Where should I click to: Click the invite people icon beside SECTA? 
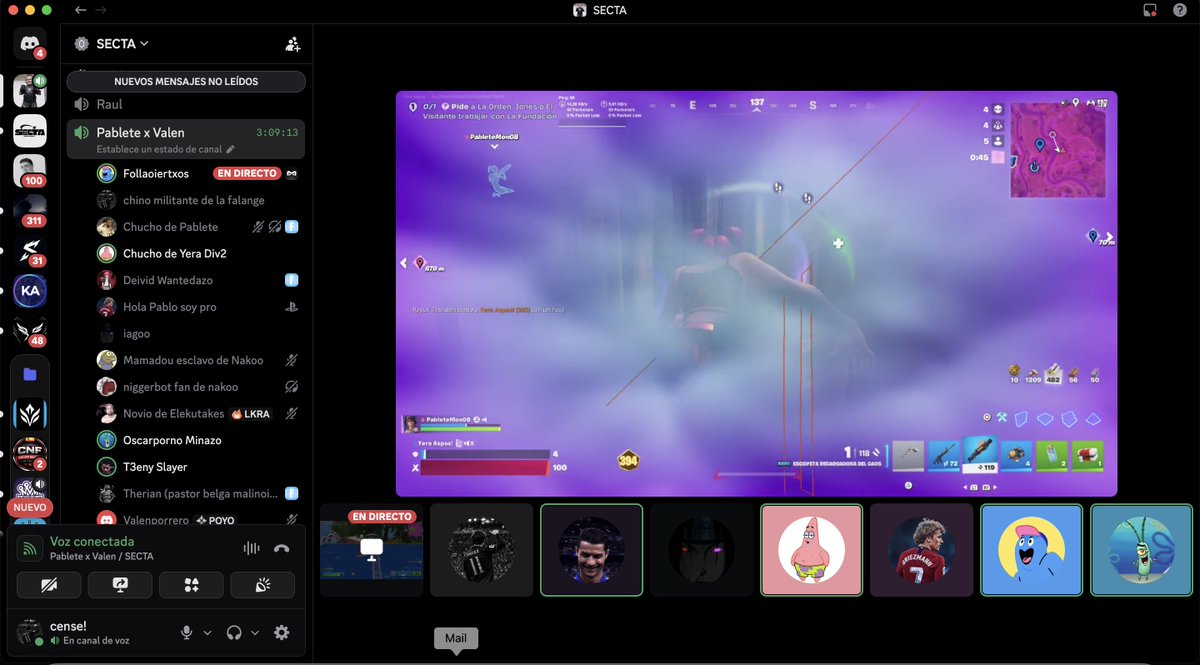[x=293, y=44]
